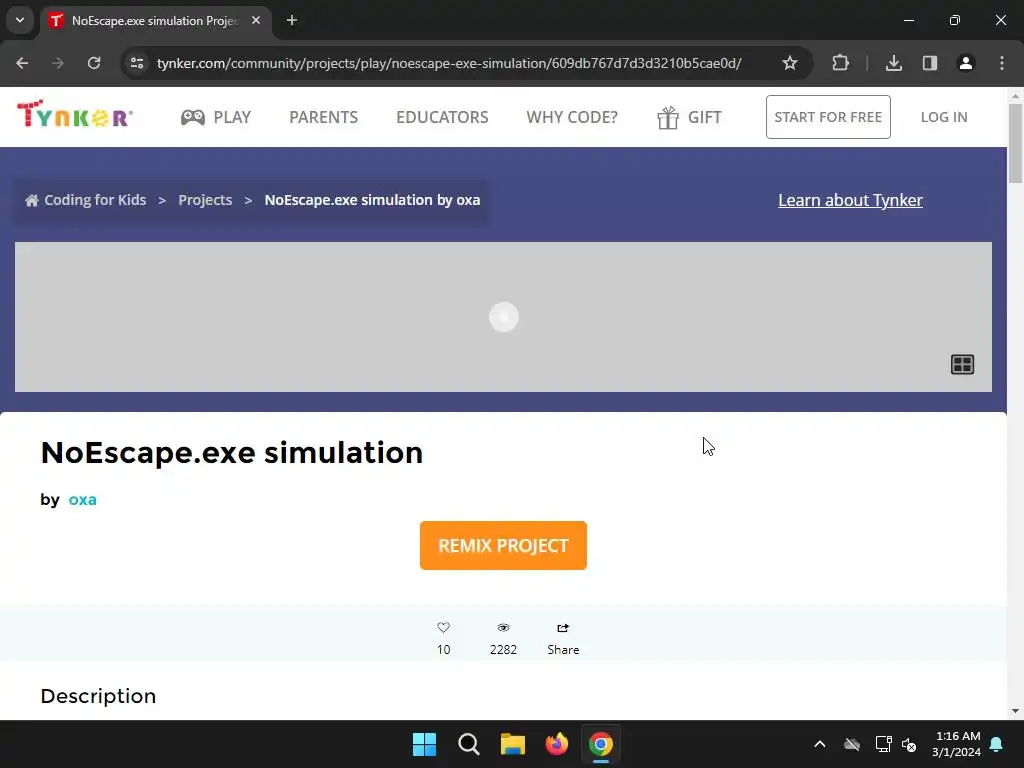
Task: Click the 10 likes count
Action: tap(443, 650)
